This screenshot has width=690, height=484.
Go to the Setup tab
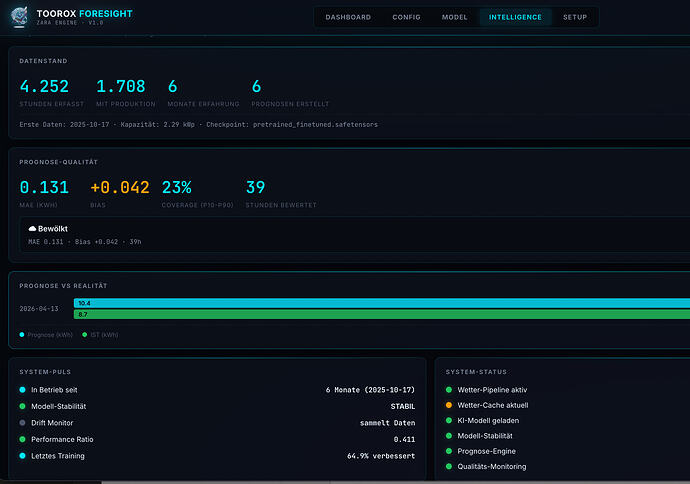tap(575, 17)
